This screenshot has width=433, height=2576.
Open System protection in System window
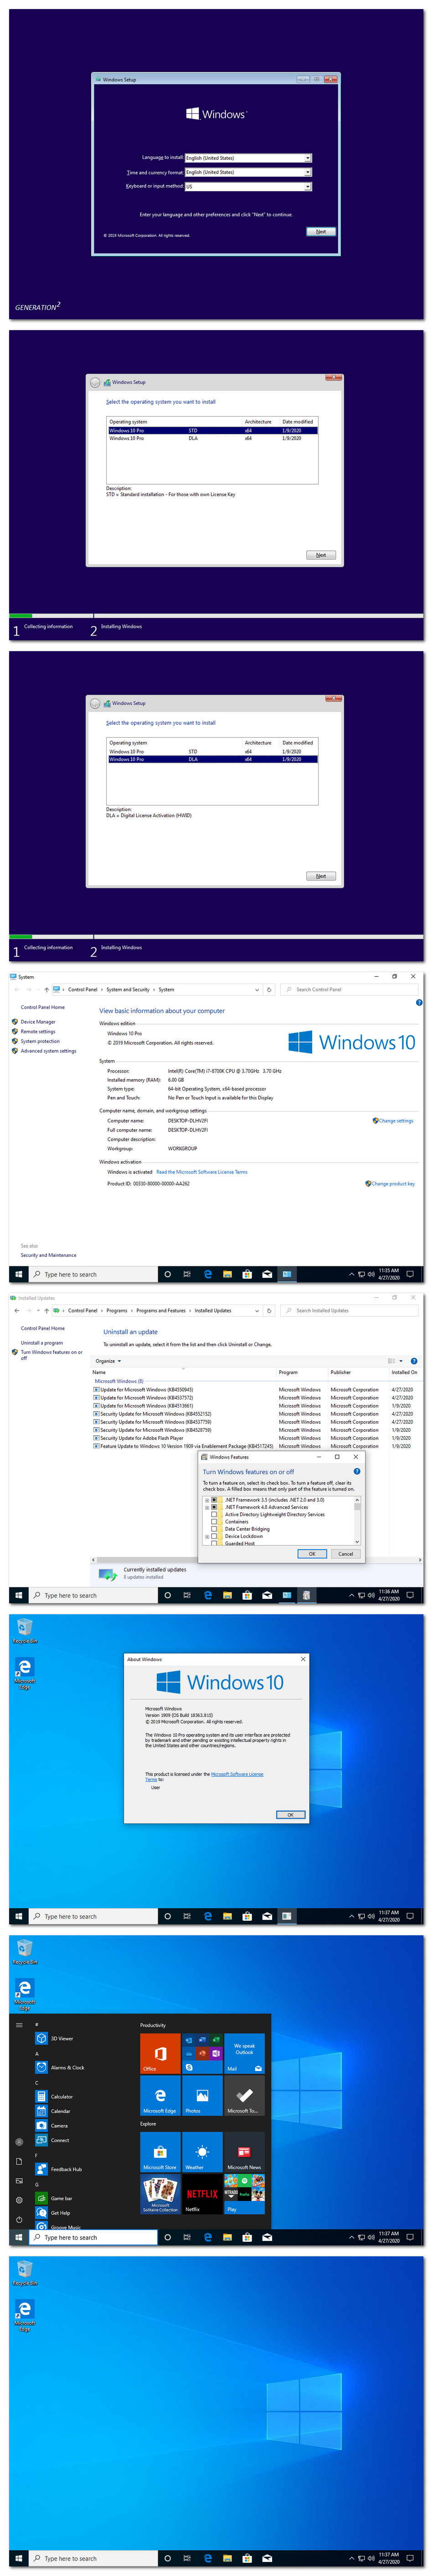tap(40, 1041)
